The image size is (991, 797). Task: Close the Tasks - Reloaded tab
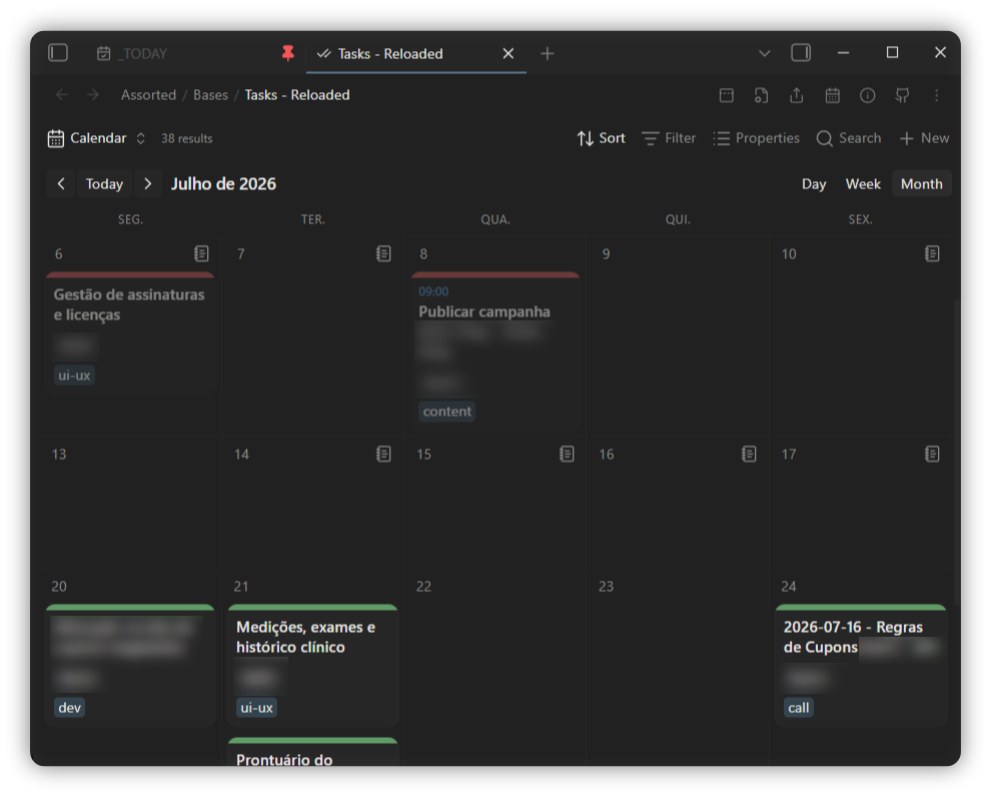coord(508,54)
